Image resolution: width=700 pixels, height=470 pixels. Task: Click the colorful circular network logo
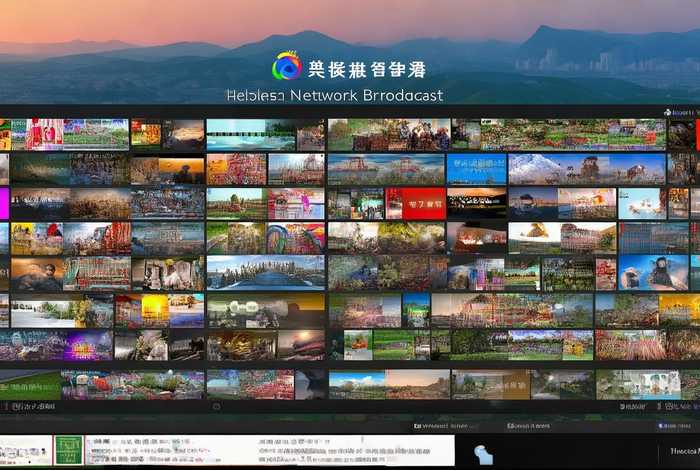[x=286, y=67]
